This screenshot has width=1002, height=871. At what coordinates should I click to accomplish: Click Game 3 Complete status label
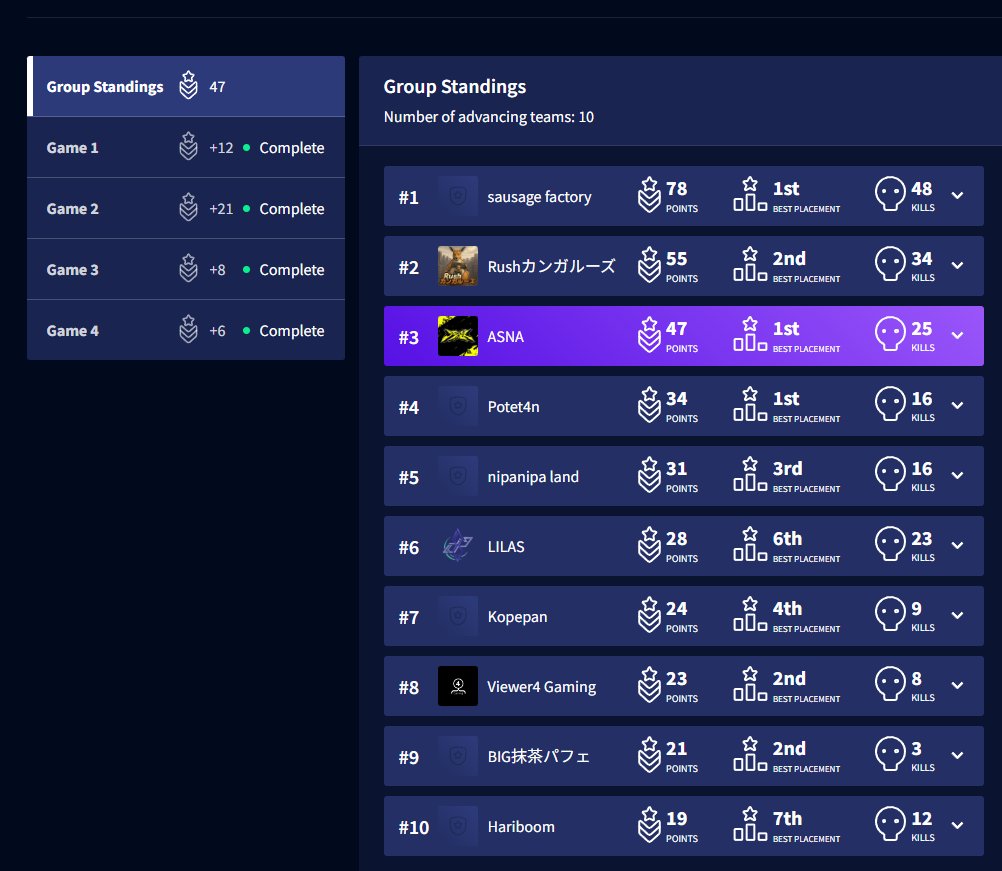291,270
